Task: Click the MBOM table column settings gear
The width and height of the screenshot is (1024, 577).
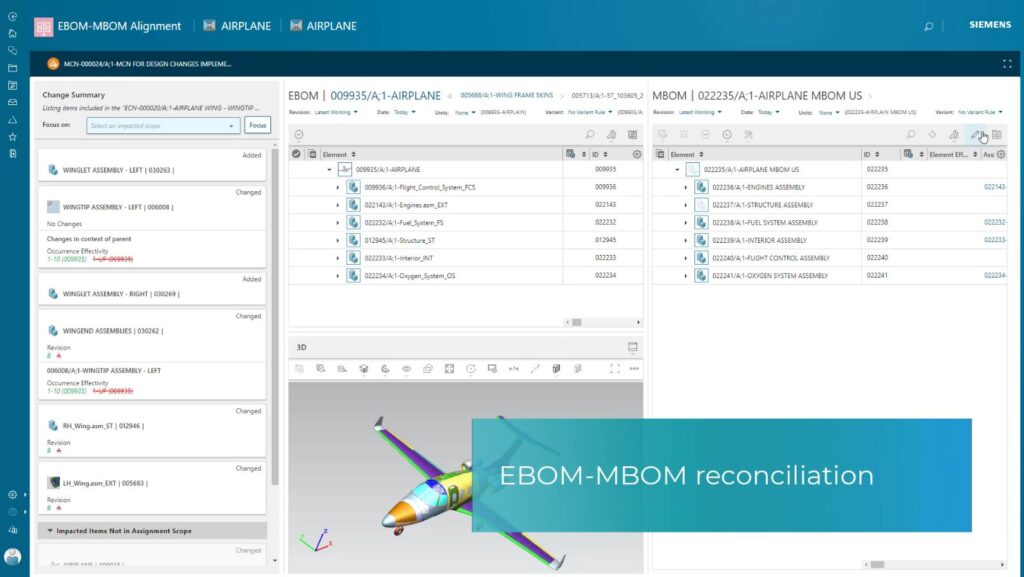Action: (x=1001, y=155)
